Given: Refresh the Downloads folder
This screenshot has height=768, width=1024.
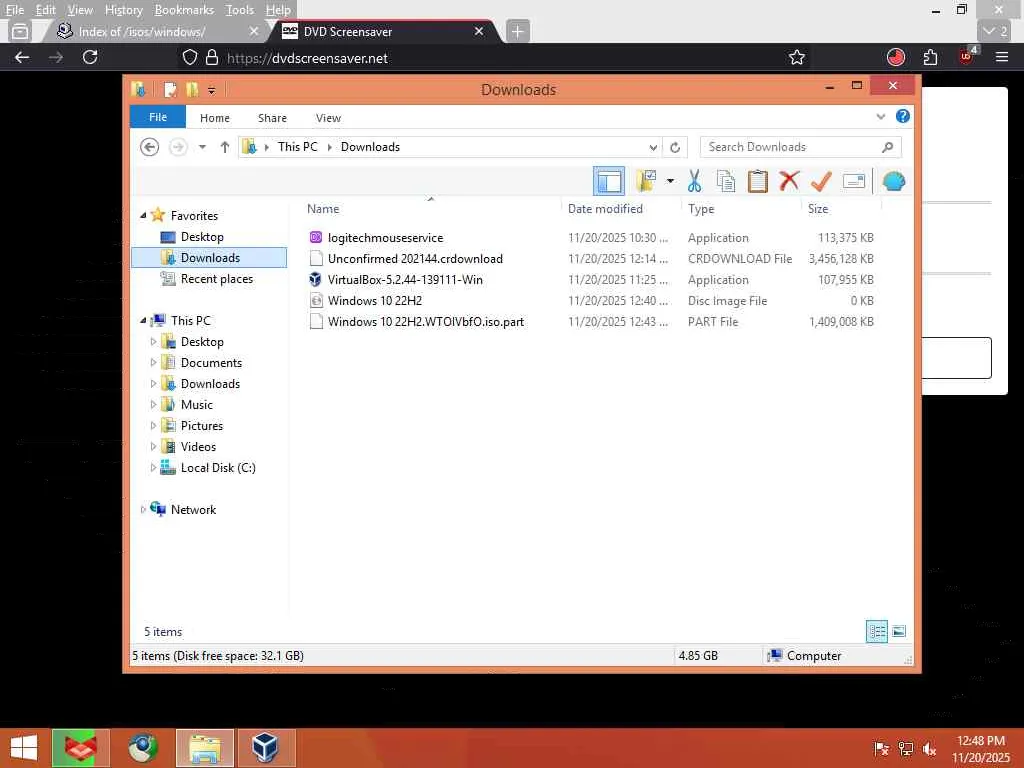Looking at the screenshot, I should [x=675, y=147].
